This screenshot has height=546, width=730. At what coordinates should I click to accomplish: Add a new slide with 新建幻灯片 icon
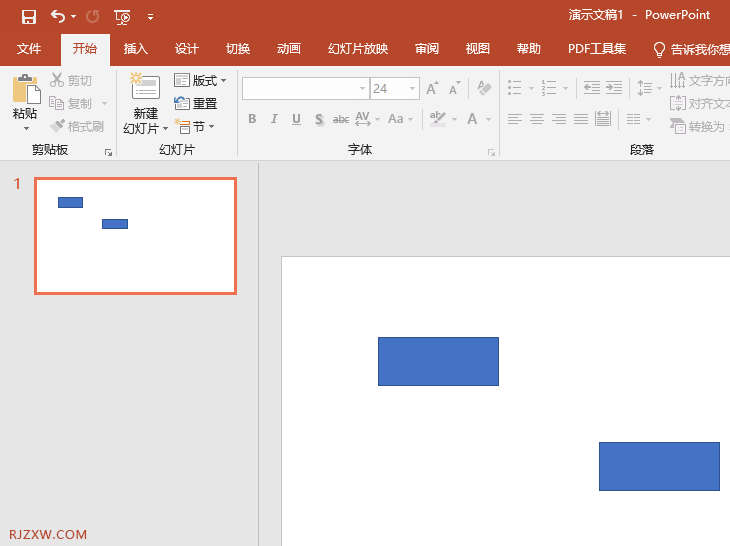click(x=145, y=86)
